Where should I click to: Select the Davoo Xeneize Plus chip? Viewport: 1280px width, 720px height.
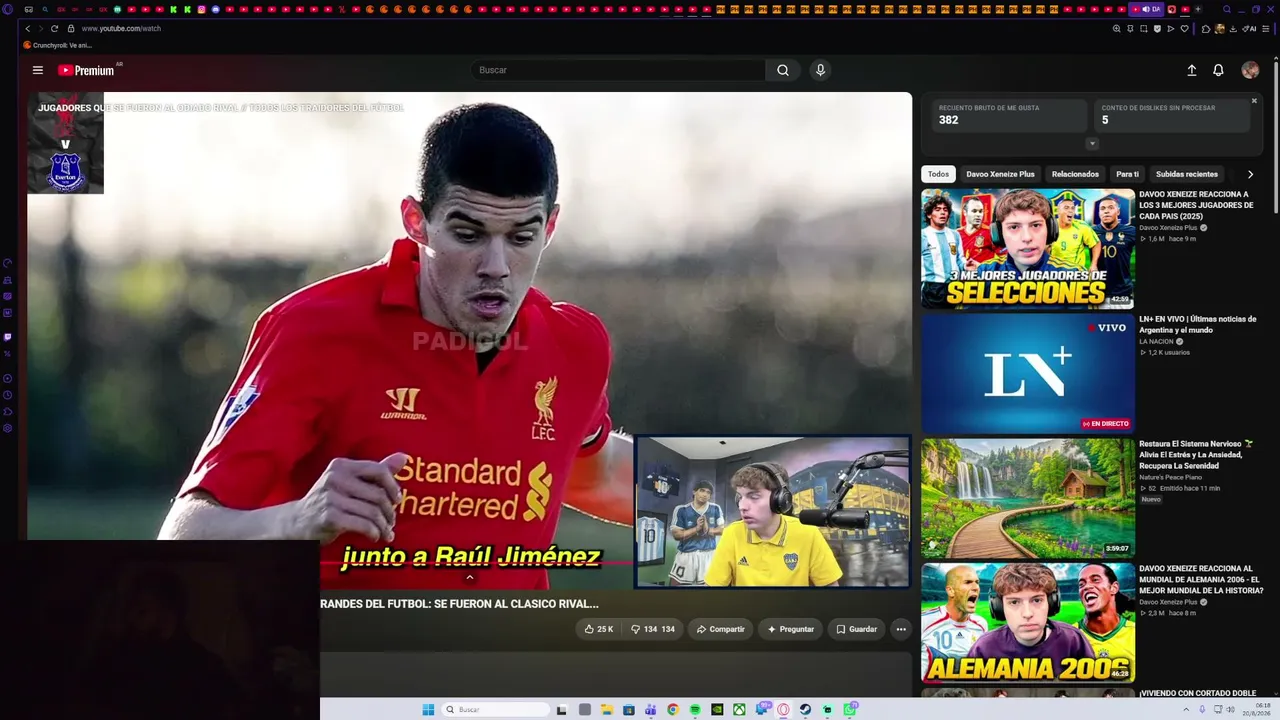[x=1000, y=174]
